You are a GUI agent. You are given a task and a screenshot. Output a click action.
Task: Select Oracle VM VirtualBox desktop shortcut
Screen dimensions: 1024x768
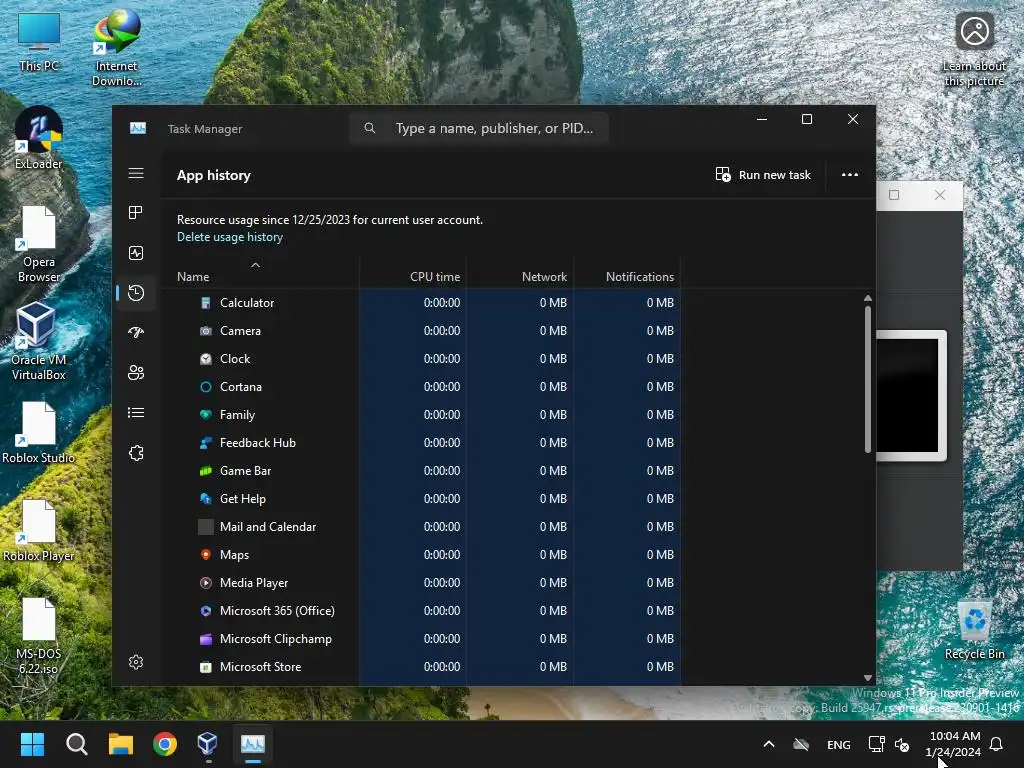click(39, 342)
